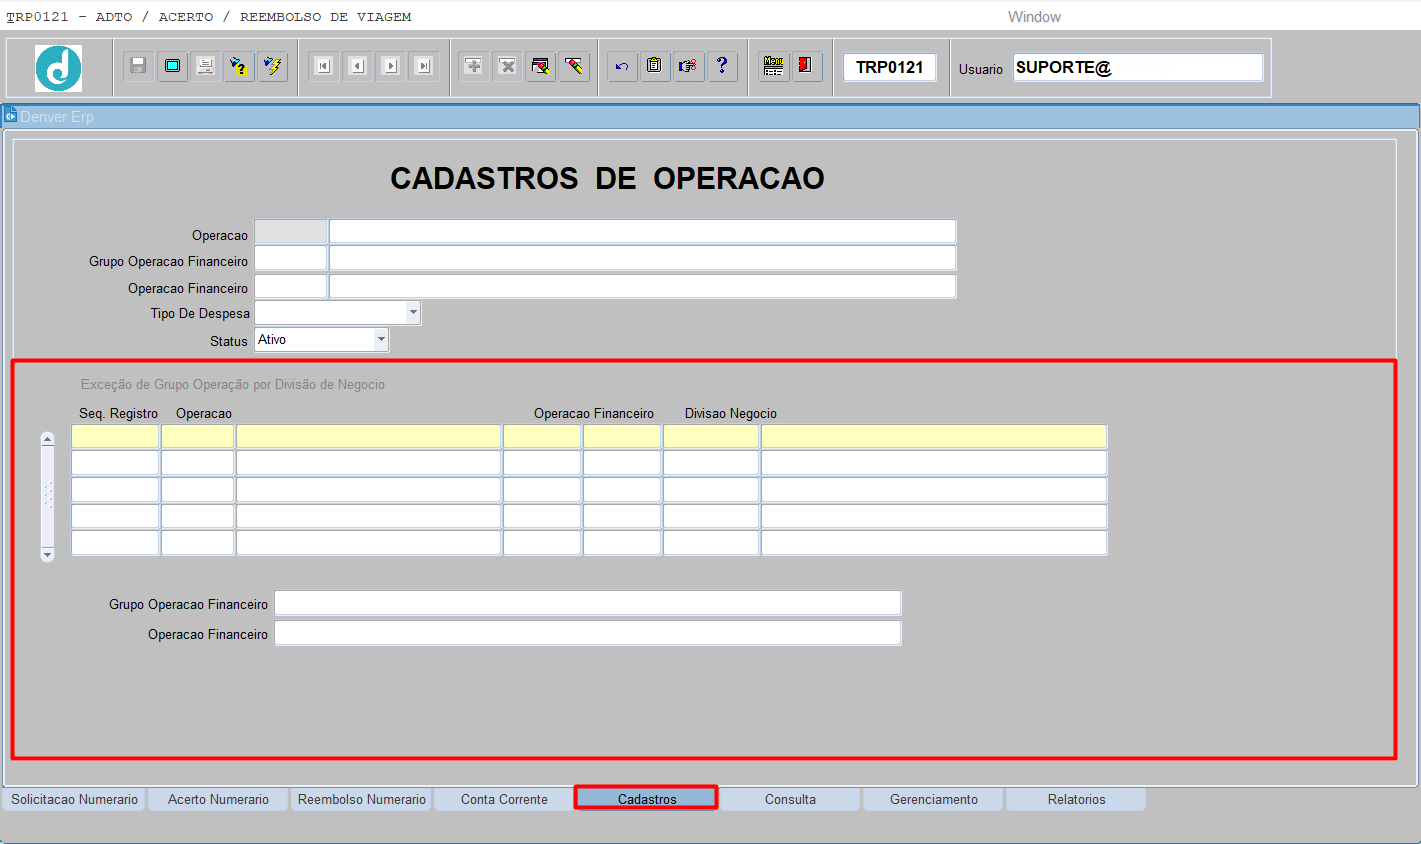Click the insert new record icon
The height and width of the screenshot is (844, 1421).
coord(474,66)
